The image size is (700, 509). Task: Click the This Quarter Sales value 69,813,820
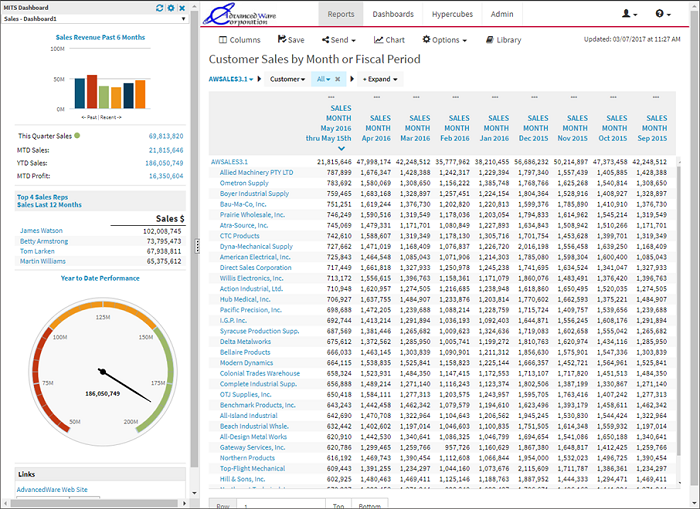[x=166, y=136]
